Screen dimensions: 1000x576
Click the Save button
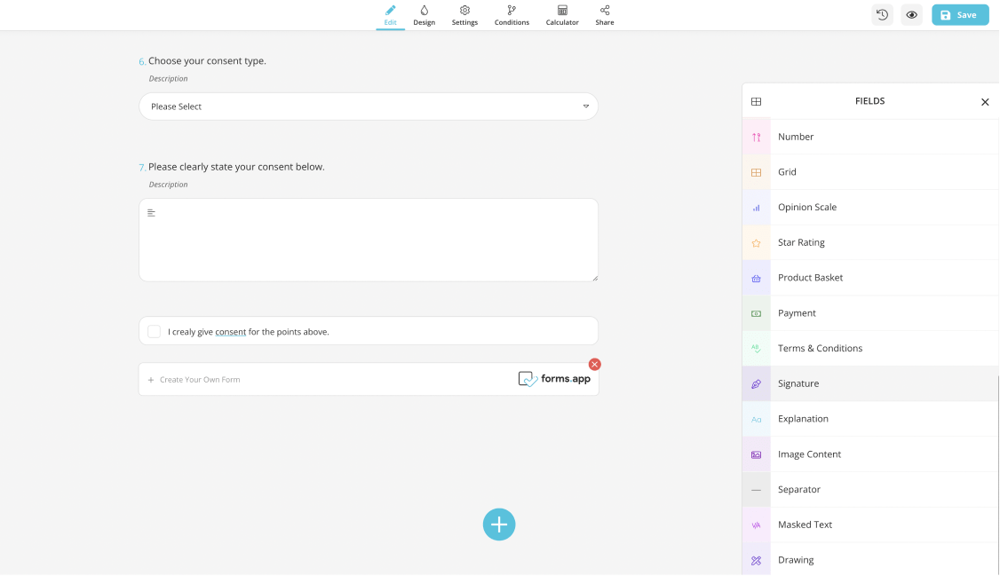click(959, 15)
